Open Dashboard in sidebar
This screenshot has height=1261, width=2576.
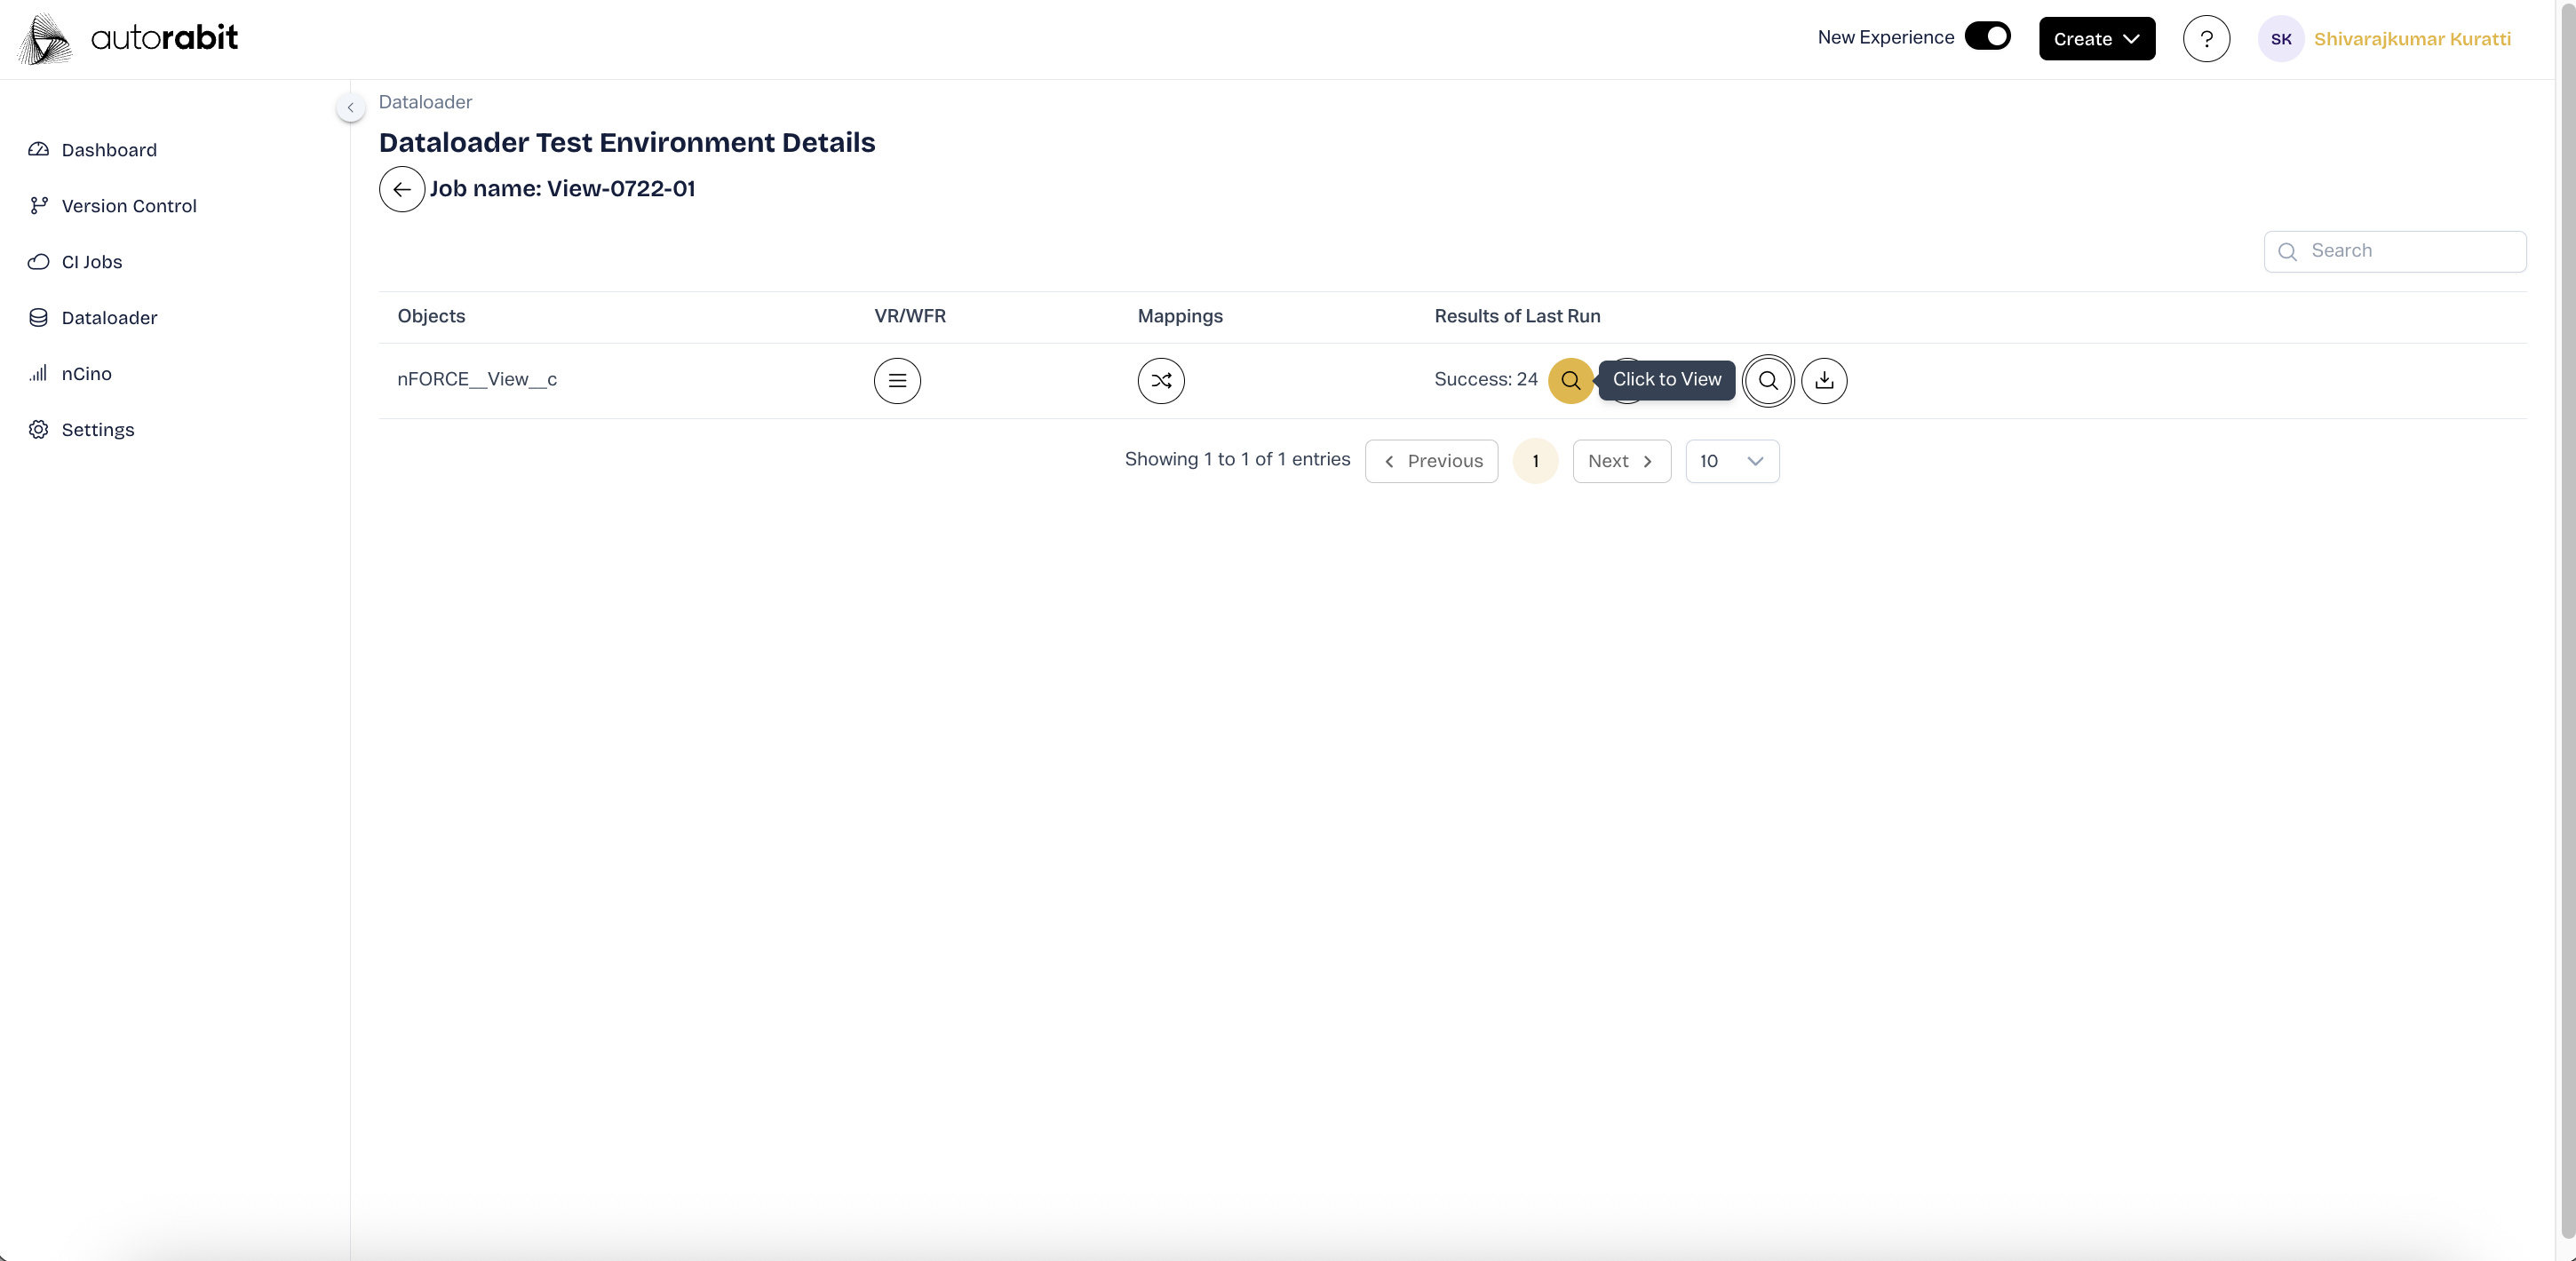(x=109, y=150)
